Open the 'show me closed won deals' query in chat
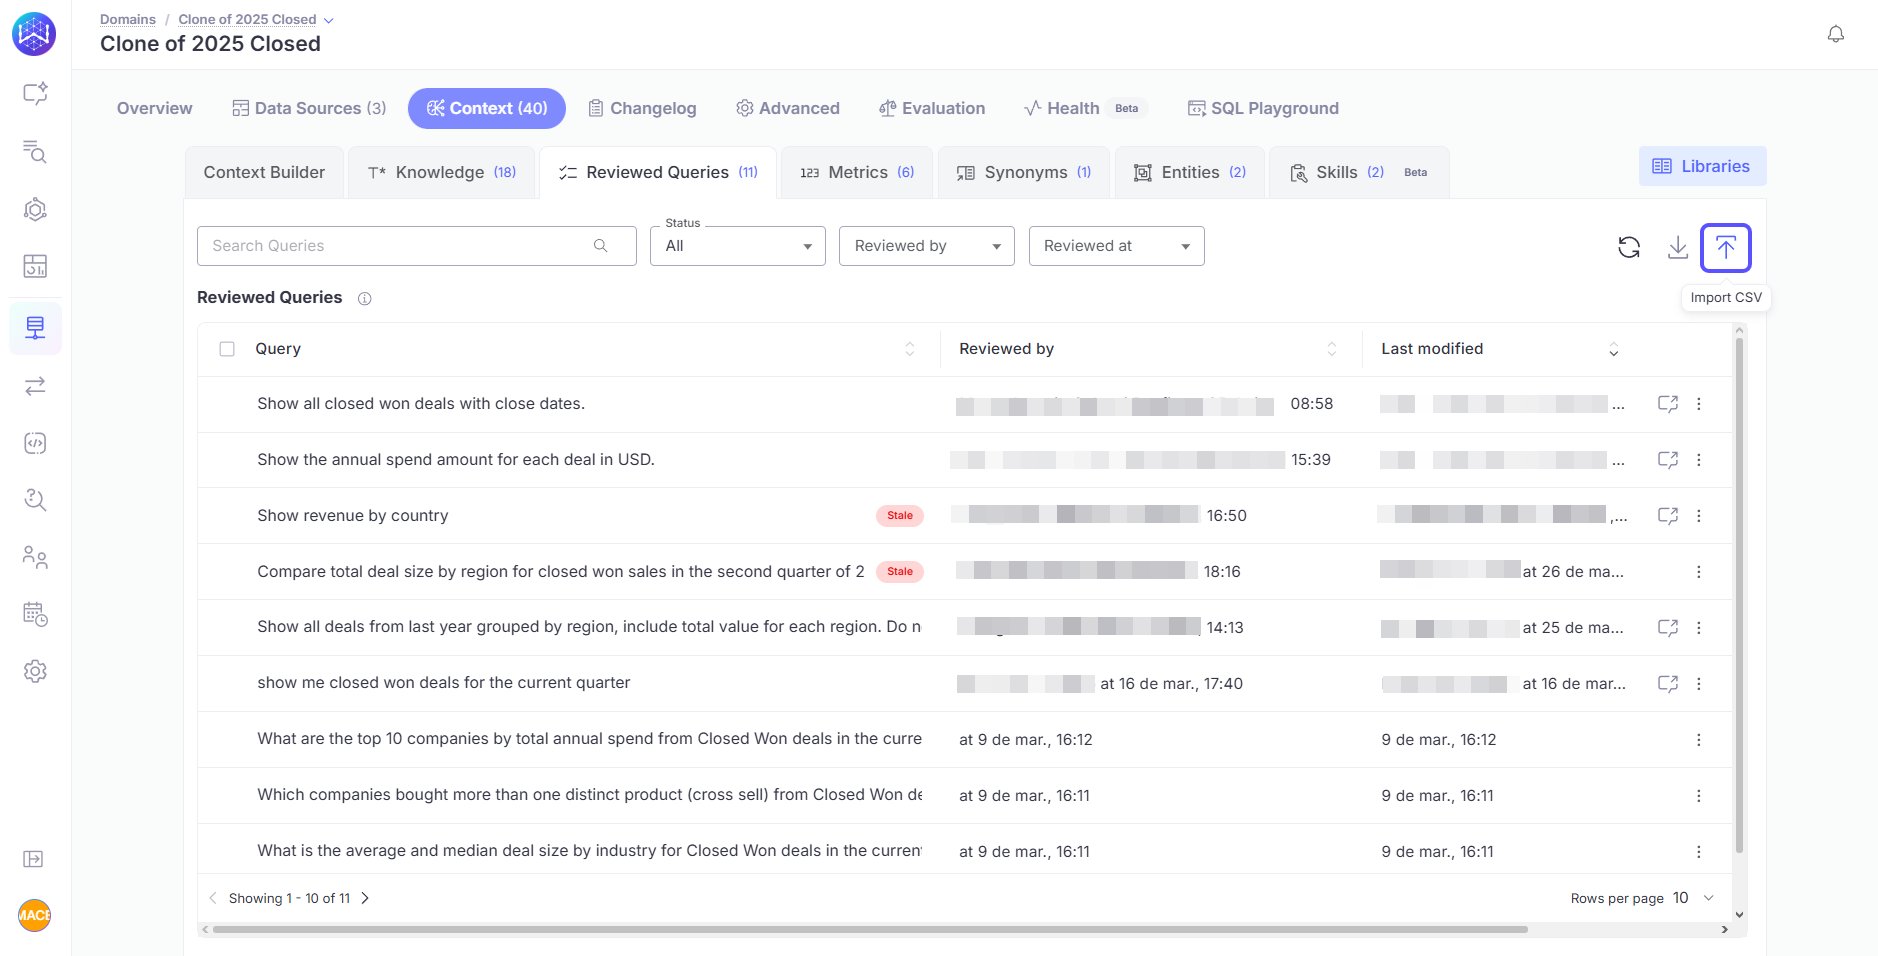Screen dimensions: 1878x956 tap(1668, 684)
